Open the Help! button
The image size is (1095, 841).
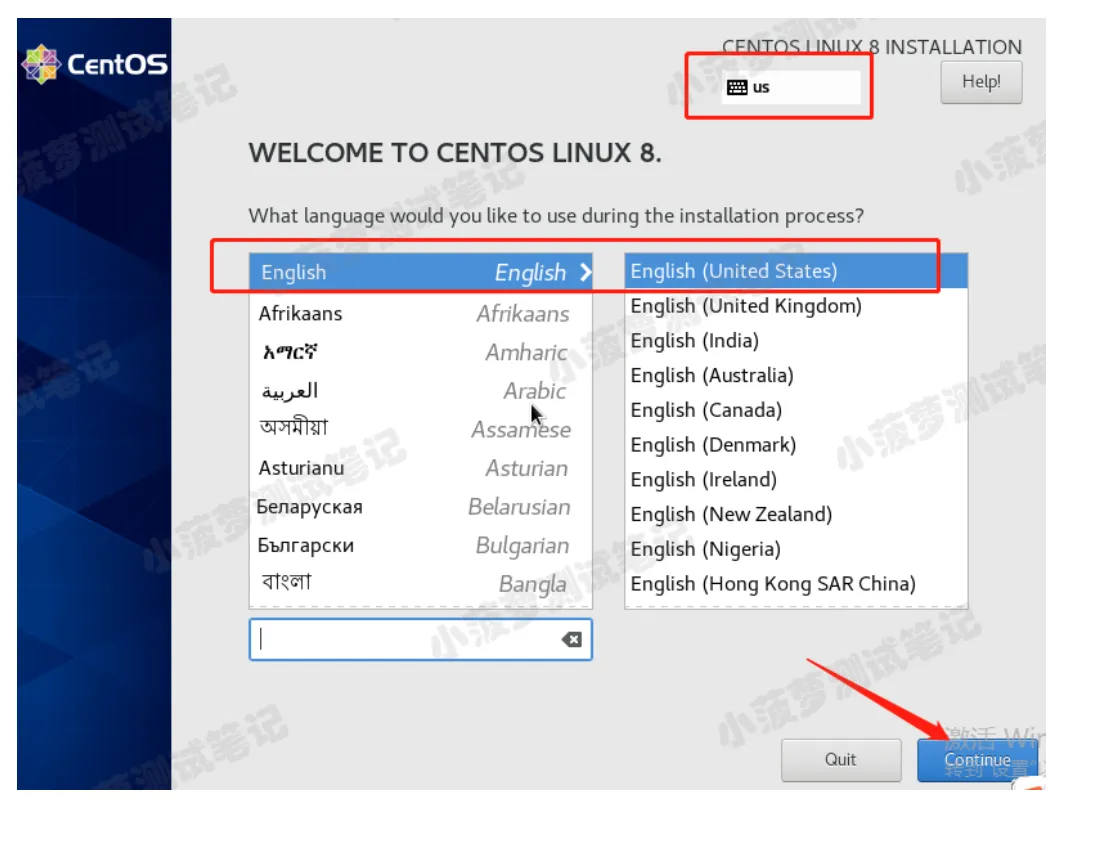981,82
